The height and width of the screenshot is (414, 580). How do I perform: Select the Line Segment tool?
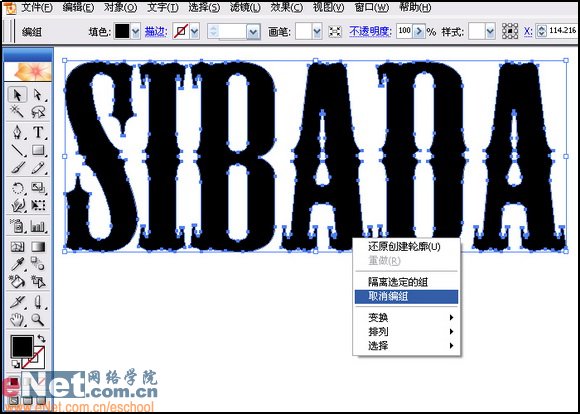click(17, 150)
